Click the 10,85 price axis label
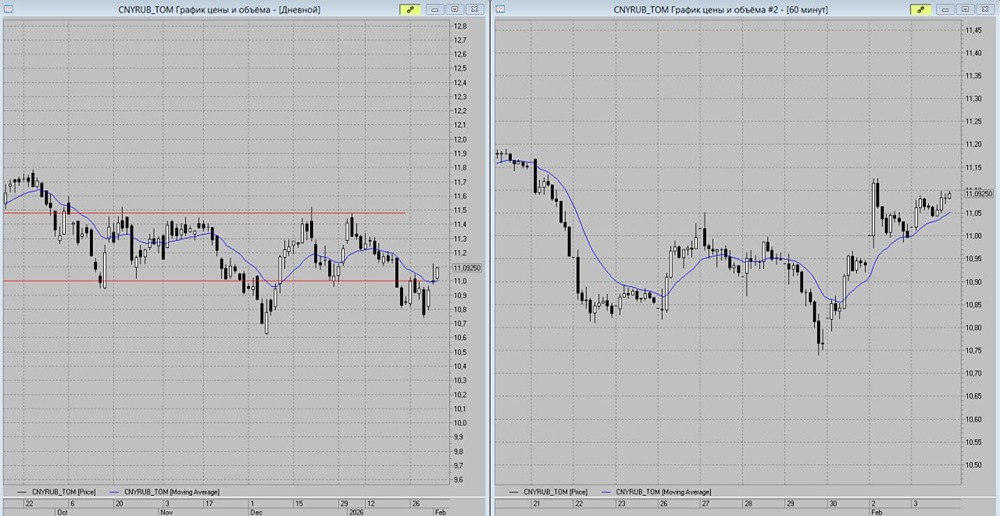 point(974,305)
